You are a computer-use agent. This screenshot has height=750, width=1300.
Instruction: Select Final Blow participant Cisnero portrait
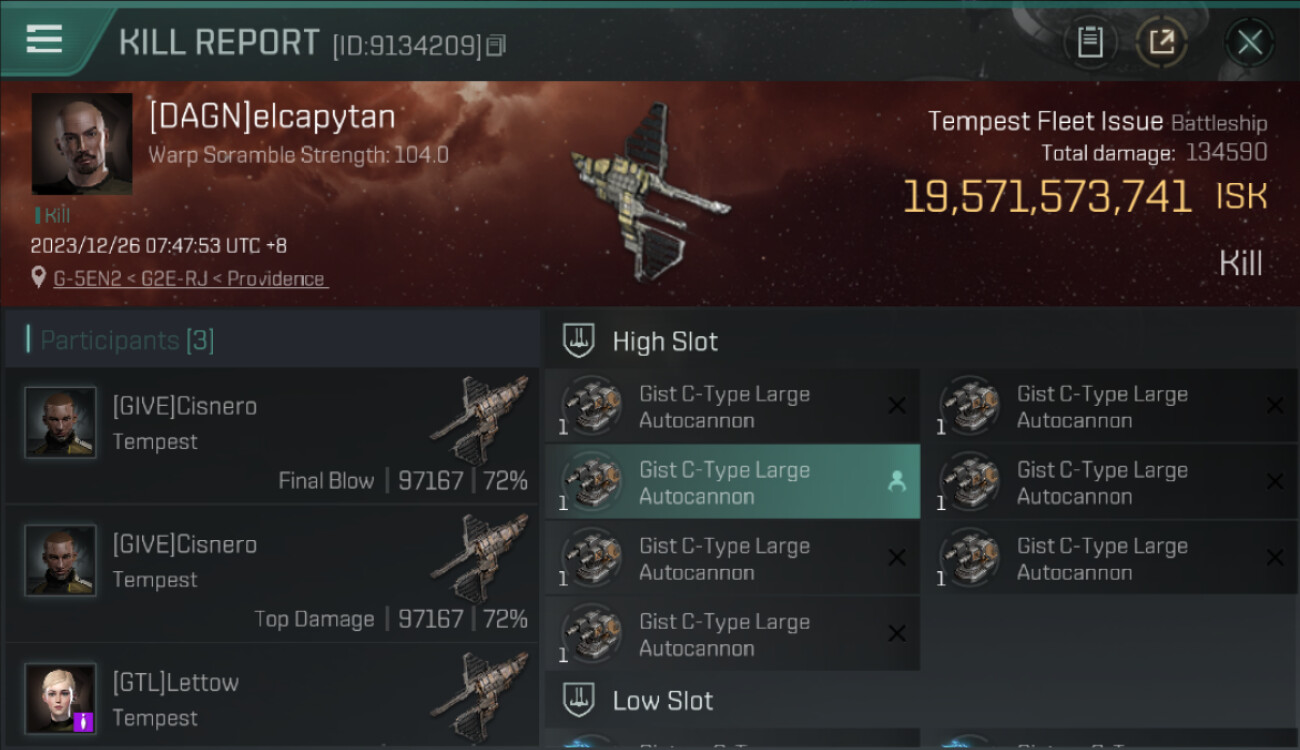pyautogui.click(x=60, y=423)
